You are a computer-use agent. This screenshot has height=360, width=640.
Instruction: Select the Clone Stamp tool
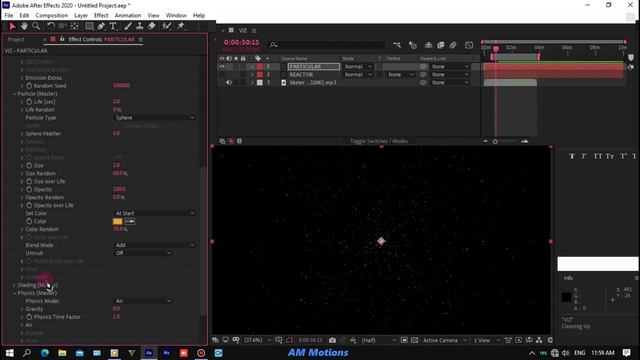[x=139, y=26]
